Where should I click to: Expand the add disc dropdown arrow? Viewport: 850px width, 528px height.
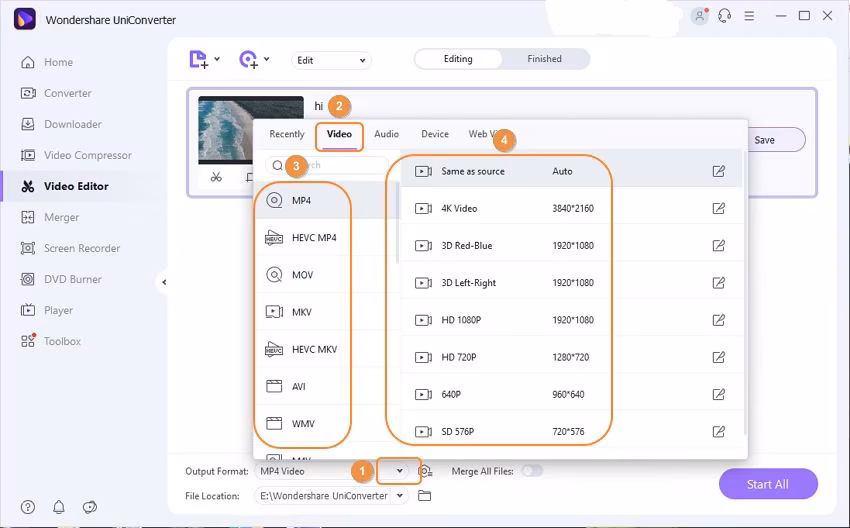coord(267,59)
